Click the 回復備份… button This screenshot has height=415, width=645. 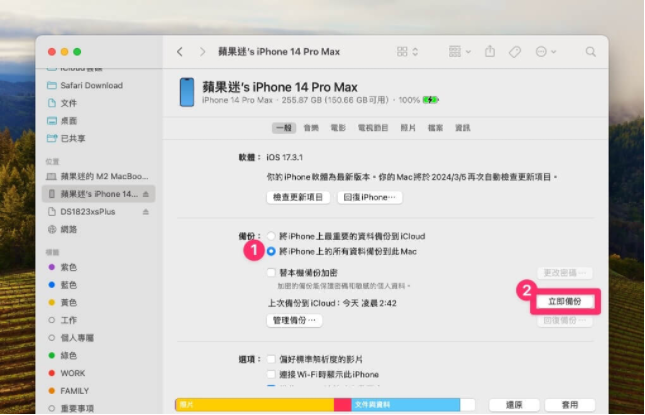565,320
